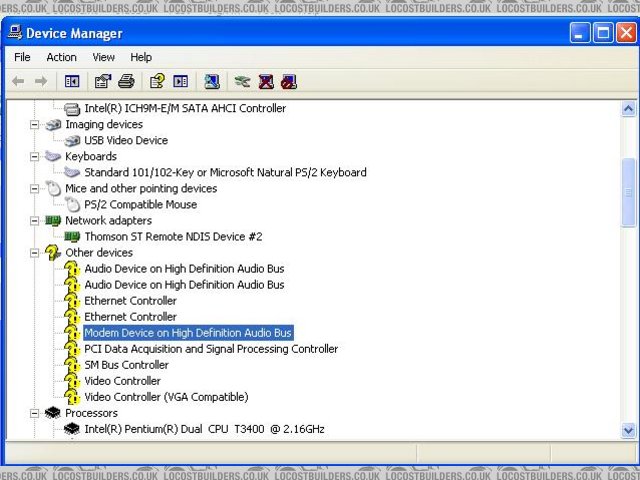Viewport: 640px width, 480px height.
Task: Click the Properties toolbar icon
Action: [102, 81]
